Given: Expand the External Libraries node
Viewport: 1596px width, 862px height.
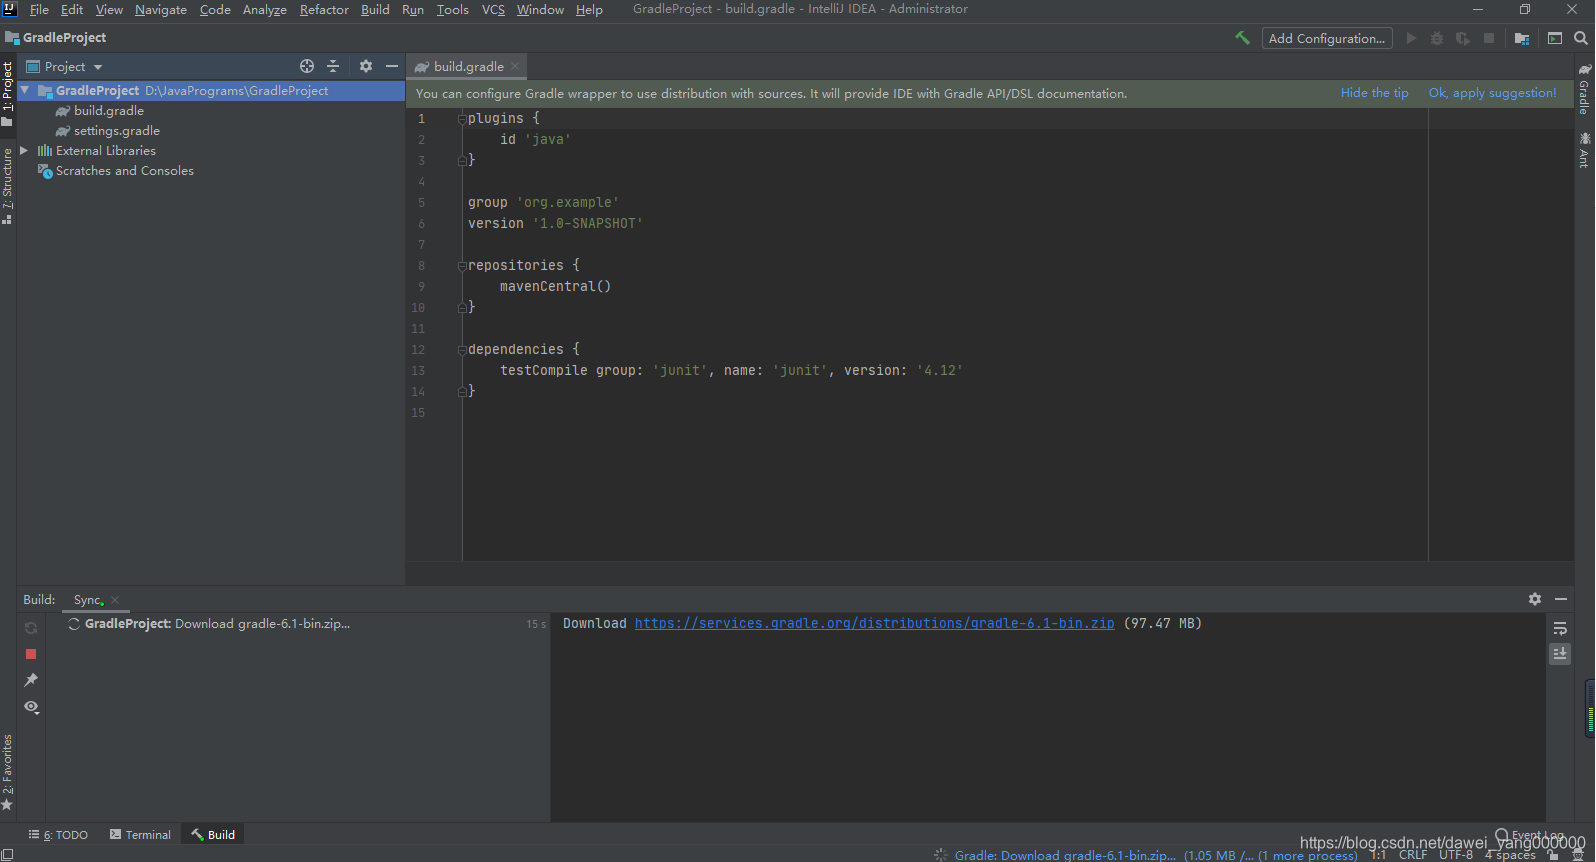Looking at the screenshot, I should pos(25,151).
